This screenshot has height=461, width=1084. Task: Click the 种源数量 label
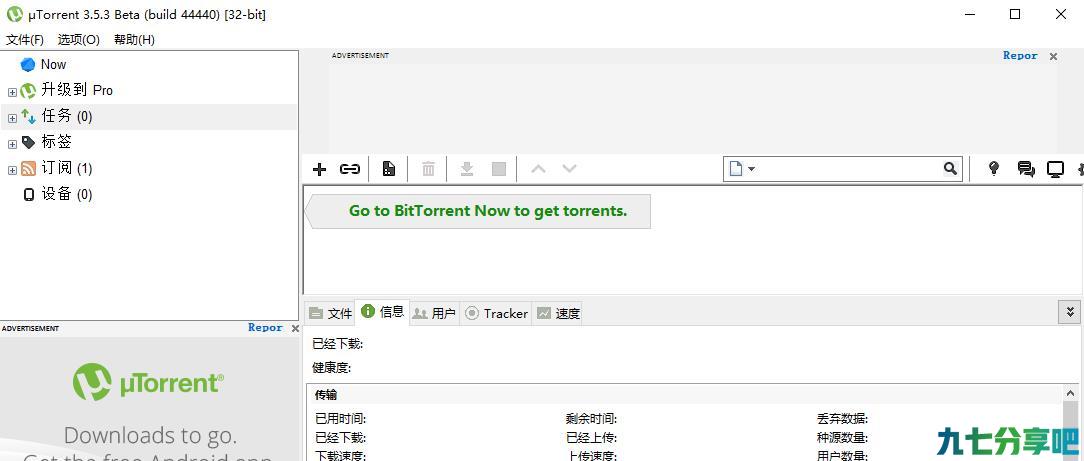click(842, 438)
